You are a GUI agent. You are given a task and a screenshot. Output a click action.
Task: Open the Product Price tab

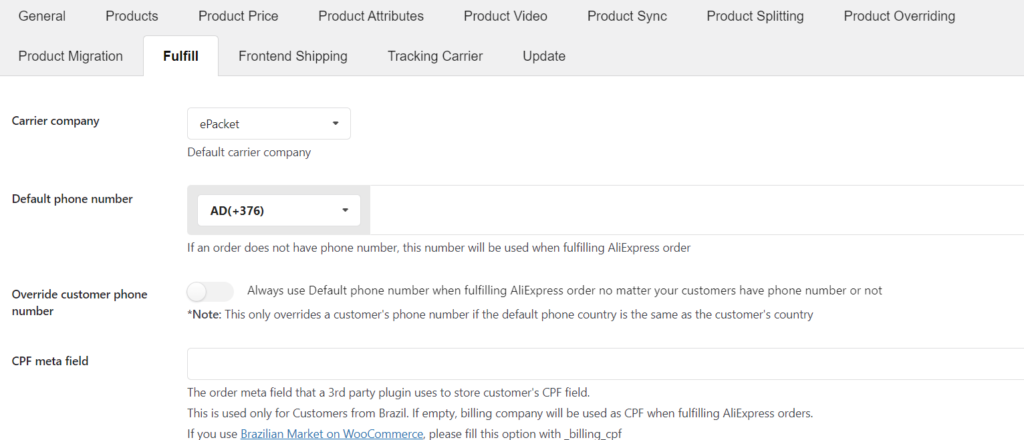pyautogui.click(x=238, y=16)
